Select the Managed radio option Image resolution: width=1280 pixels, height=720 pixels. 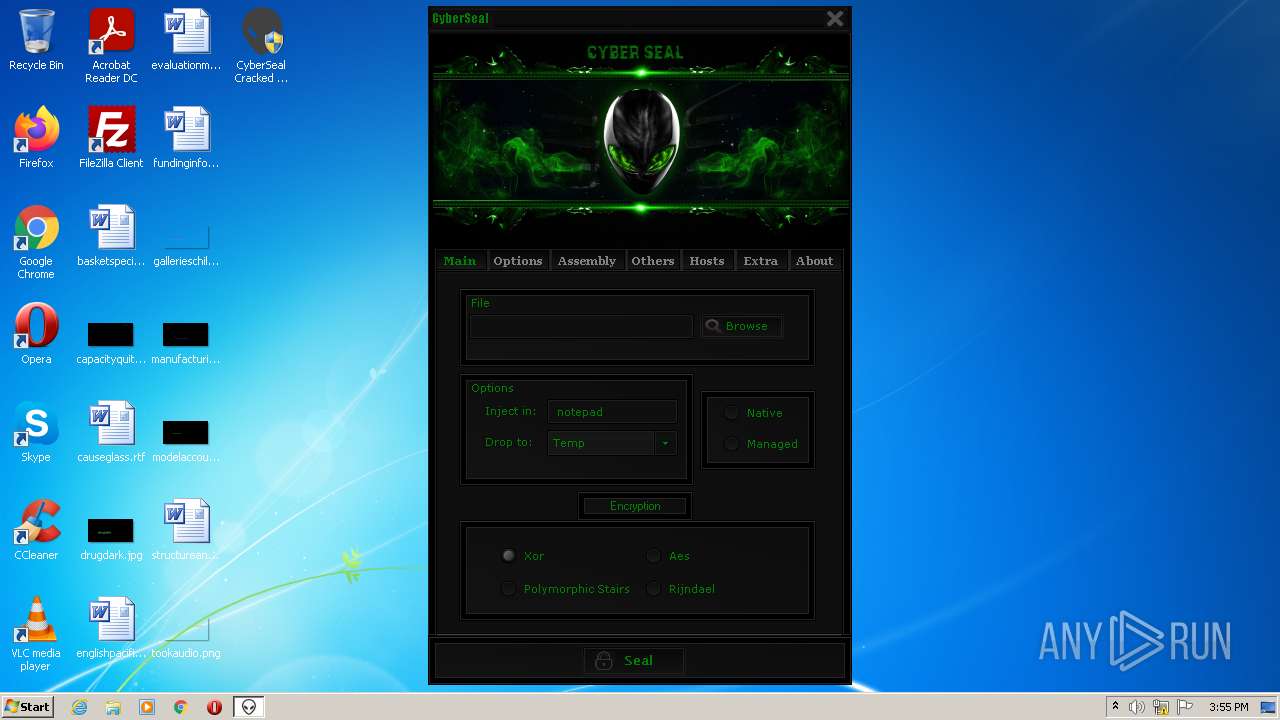pos(762,444)
